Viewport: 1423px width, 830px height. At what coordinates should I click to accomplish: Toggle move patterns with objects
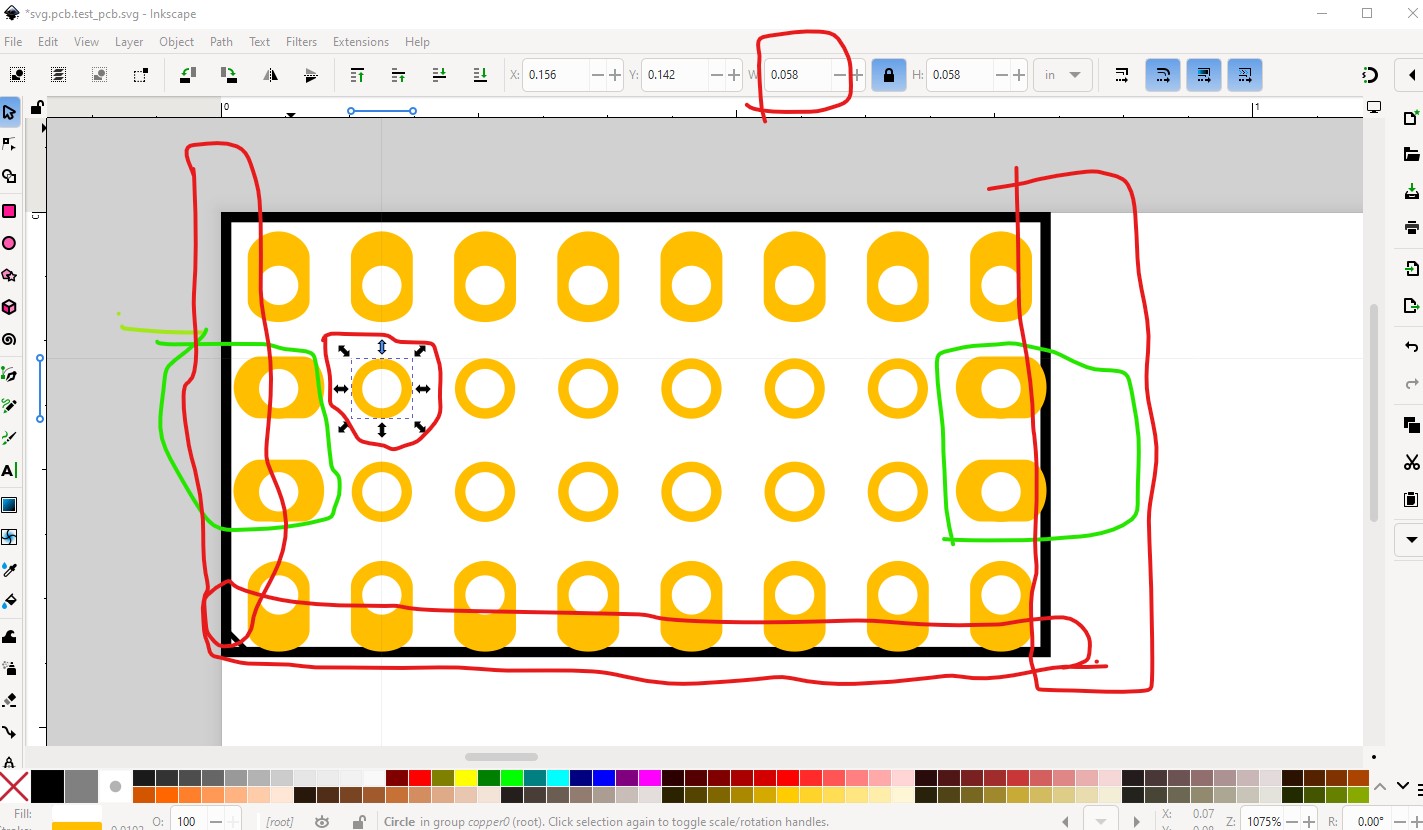pyautogui.click(x=1244, y=75)
